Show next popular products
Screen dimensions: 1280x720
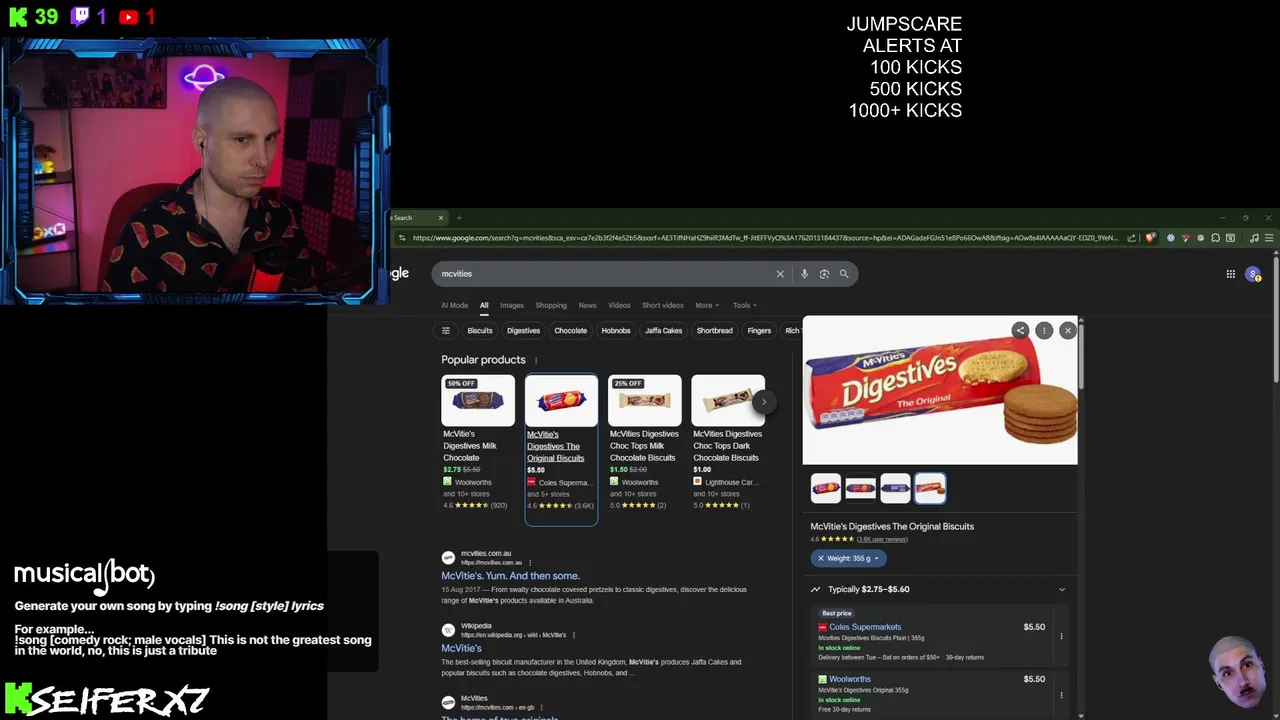click(764, 401)
